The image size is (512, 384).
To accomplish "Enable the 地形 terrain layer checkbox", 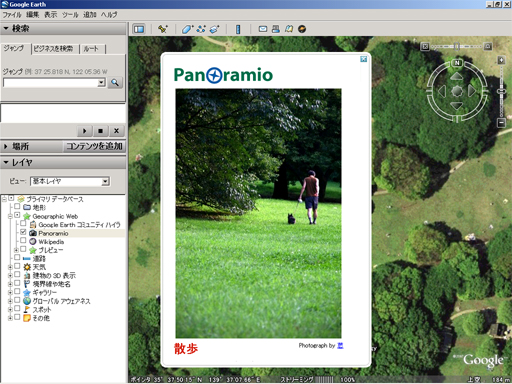I will coord(17,207).
